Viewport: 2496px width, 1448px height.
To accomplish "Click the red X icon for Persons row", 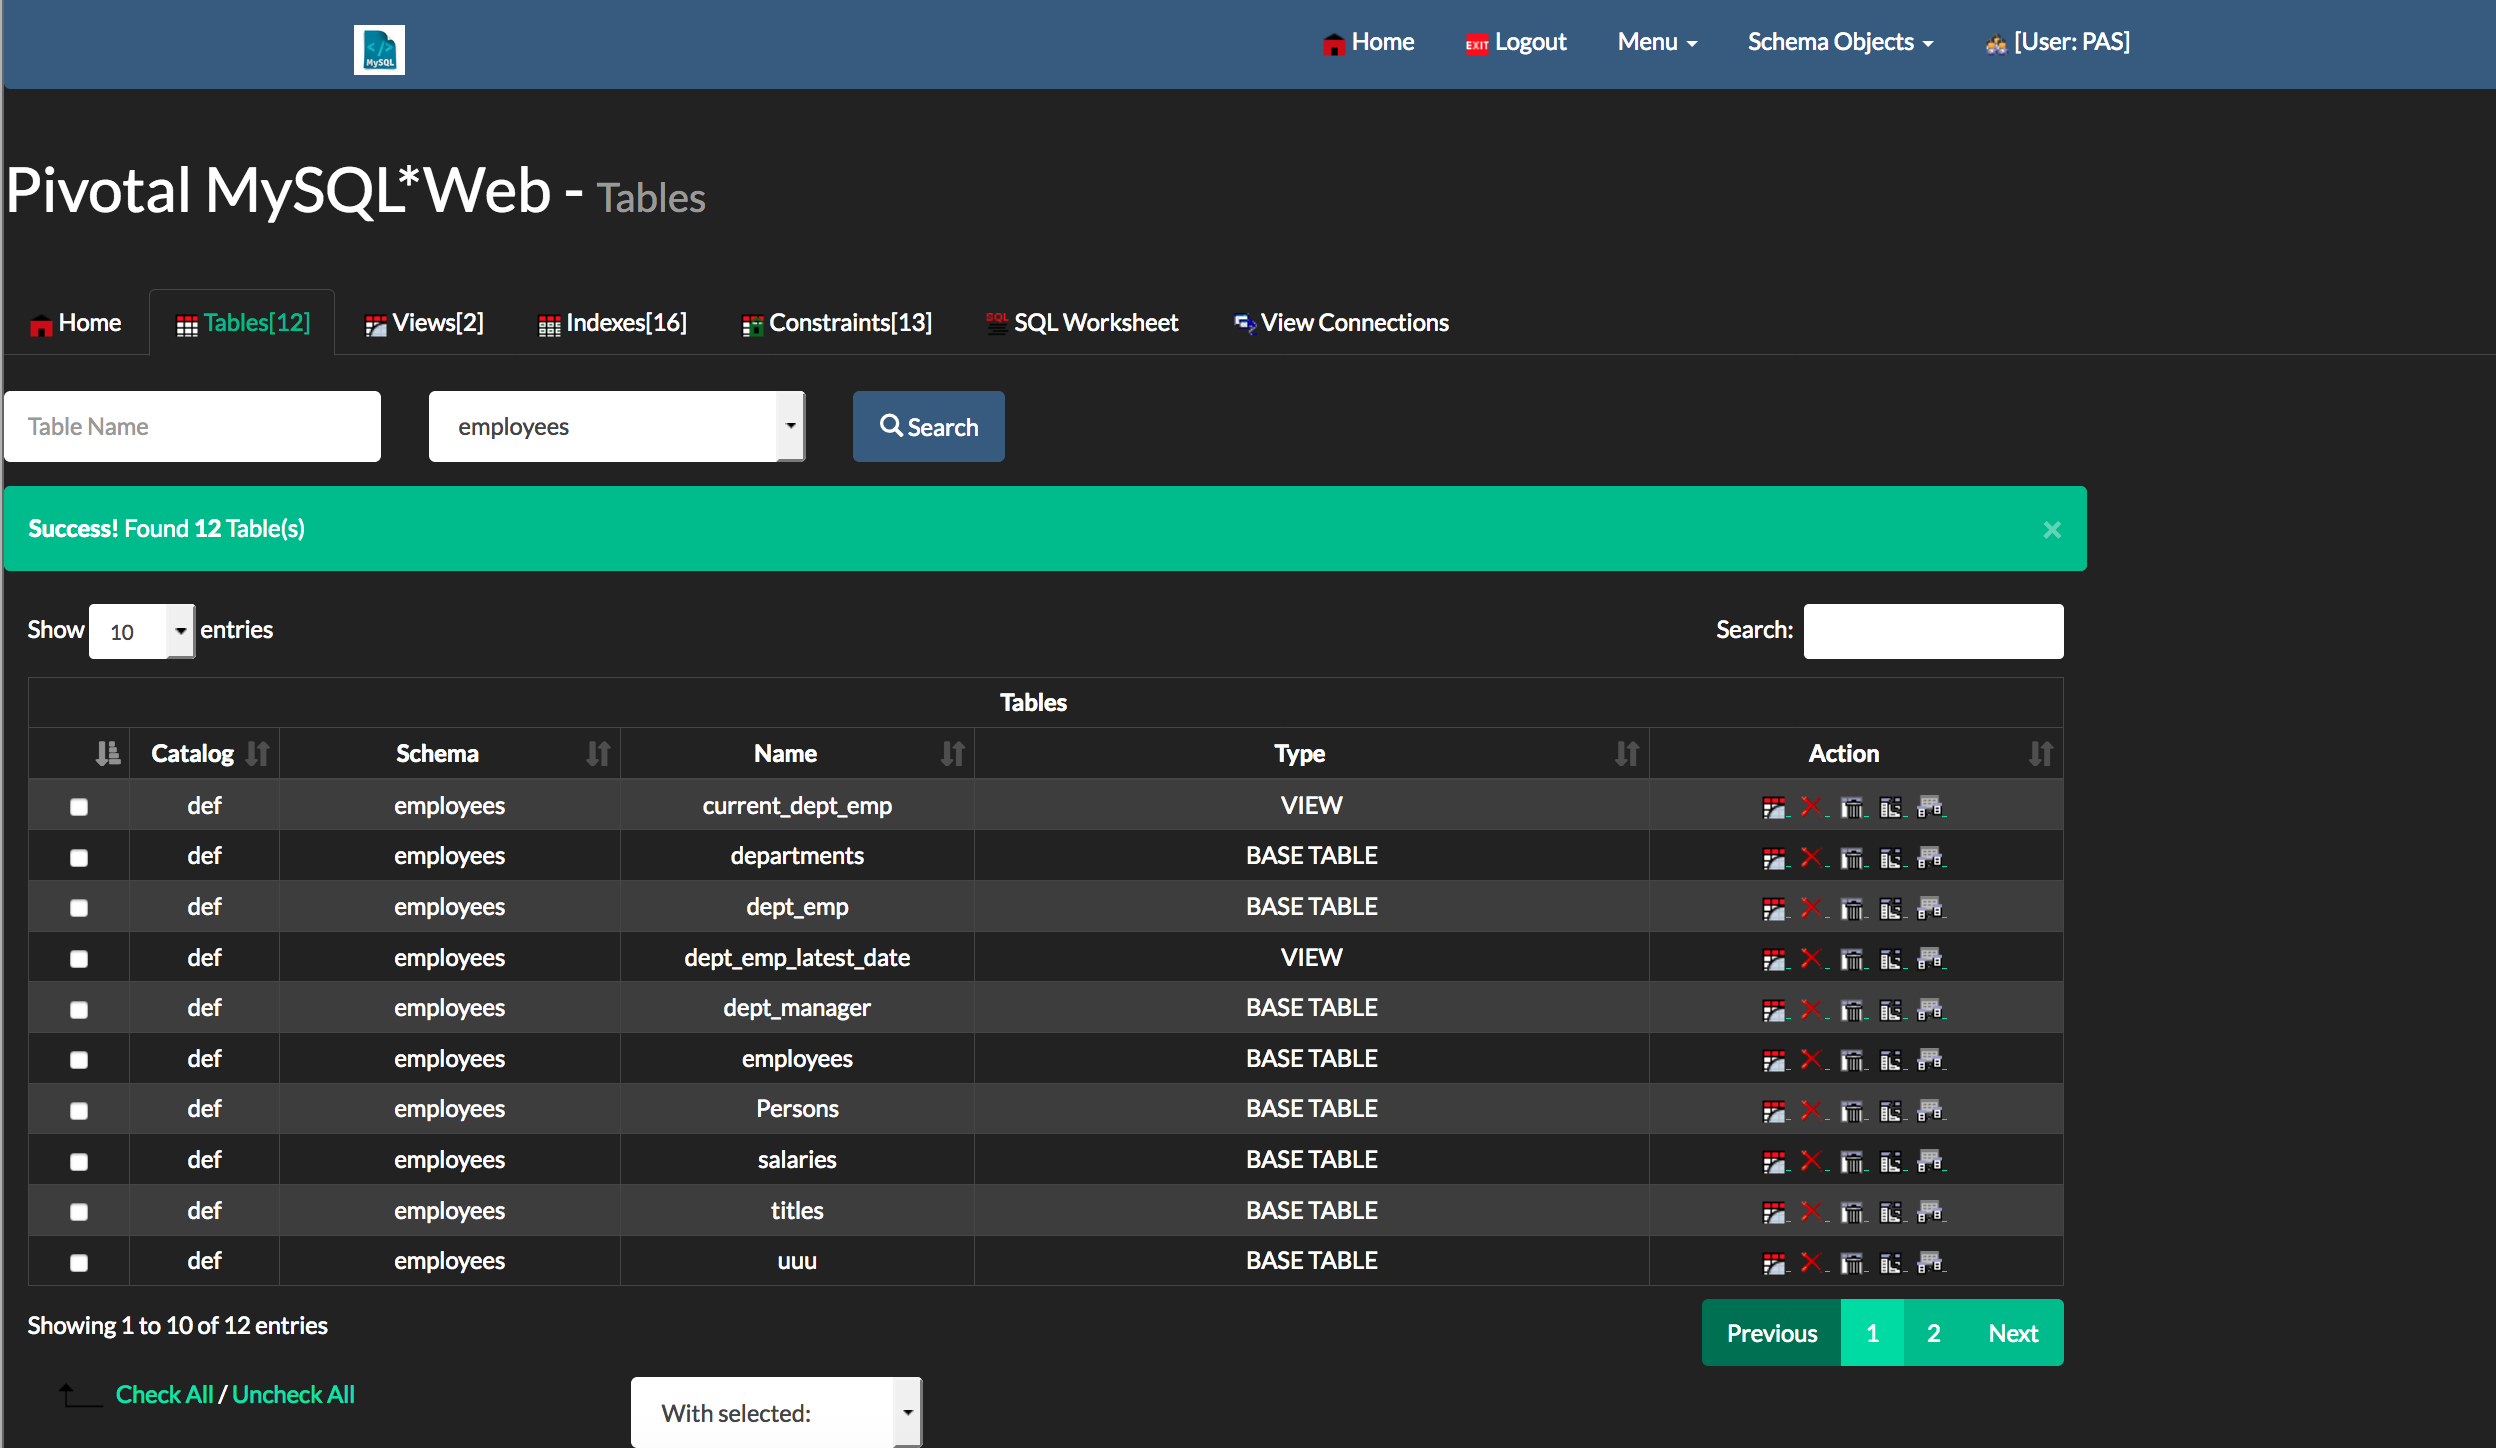I will tap(1811, 1111).
